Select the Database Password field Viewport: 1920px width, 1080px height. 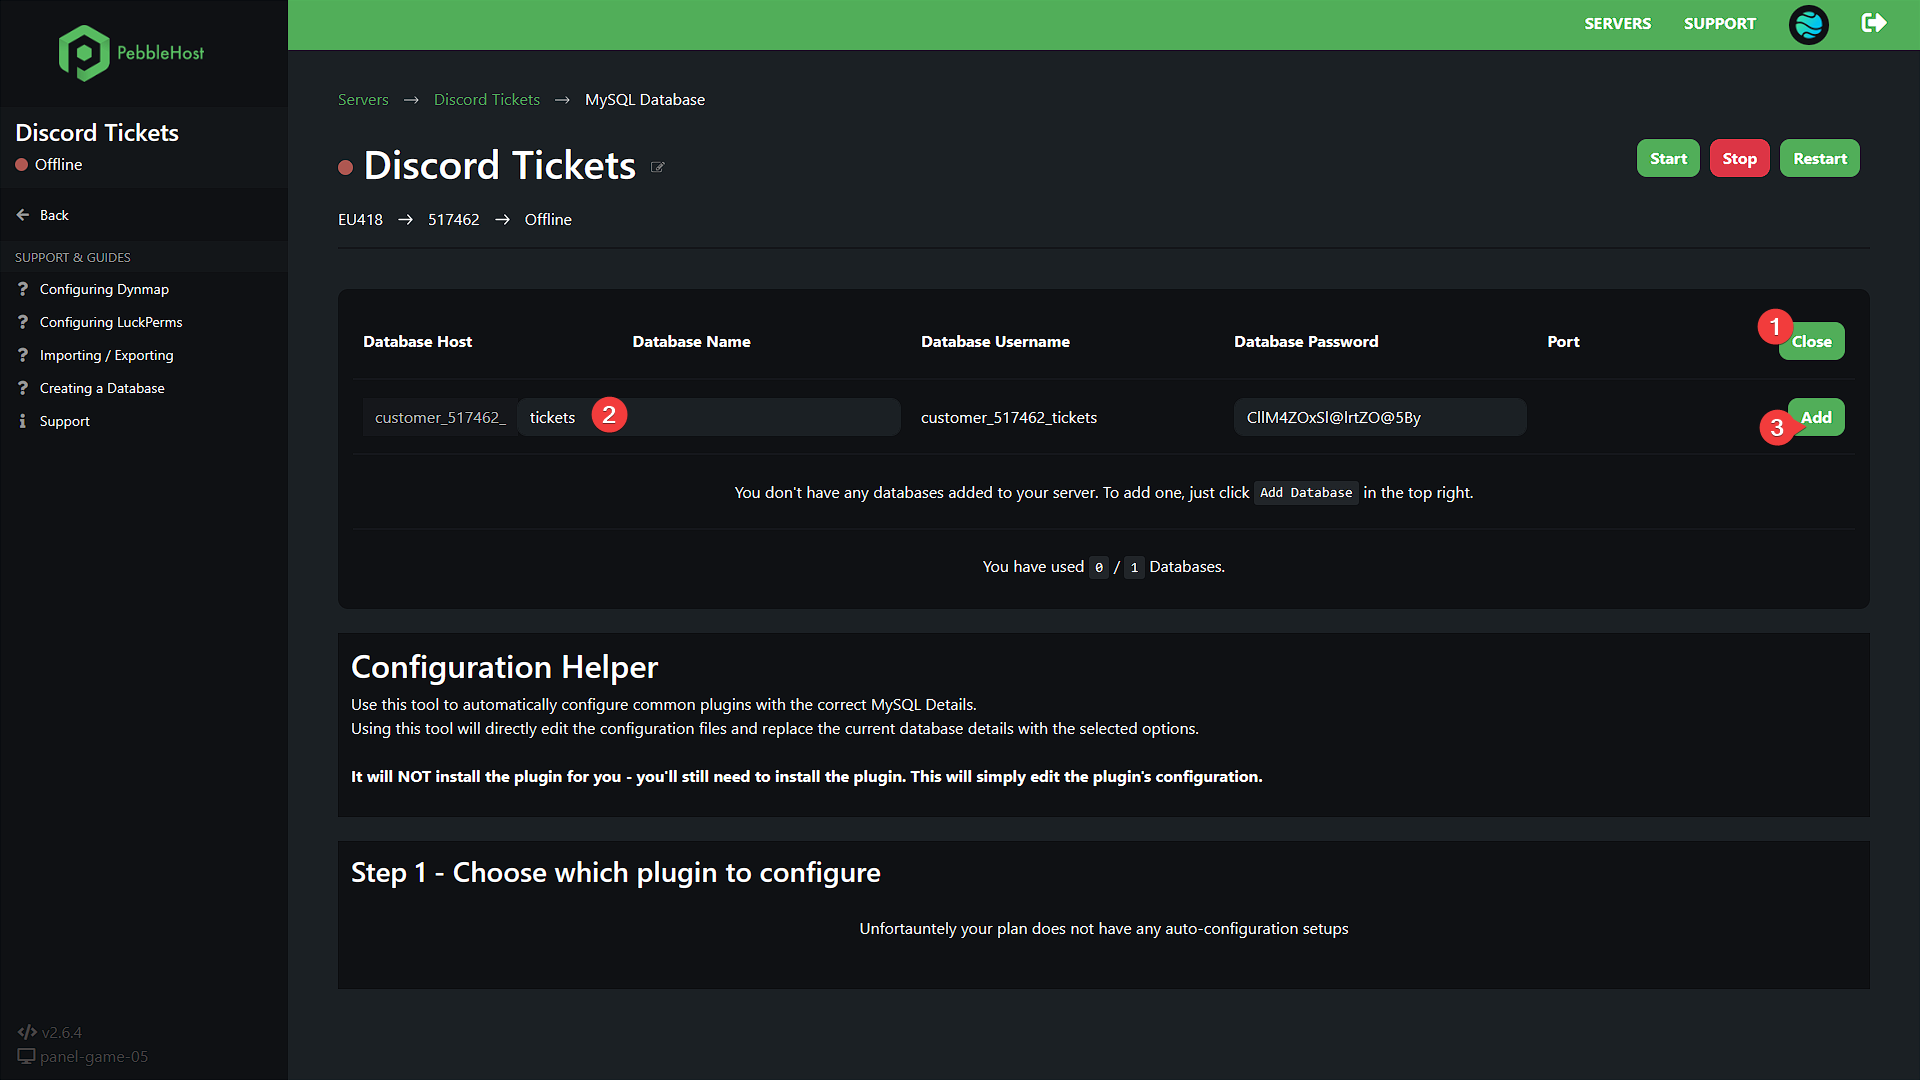[1379, 417]
